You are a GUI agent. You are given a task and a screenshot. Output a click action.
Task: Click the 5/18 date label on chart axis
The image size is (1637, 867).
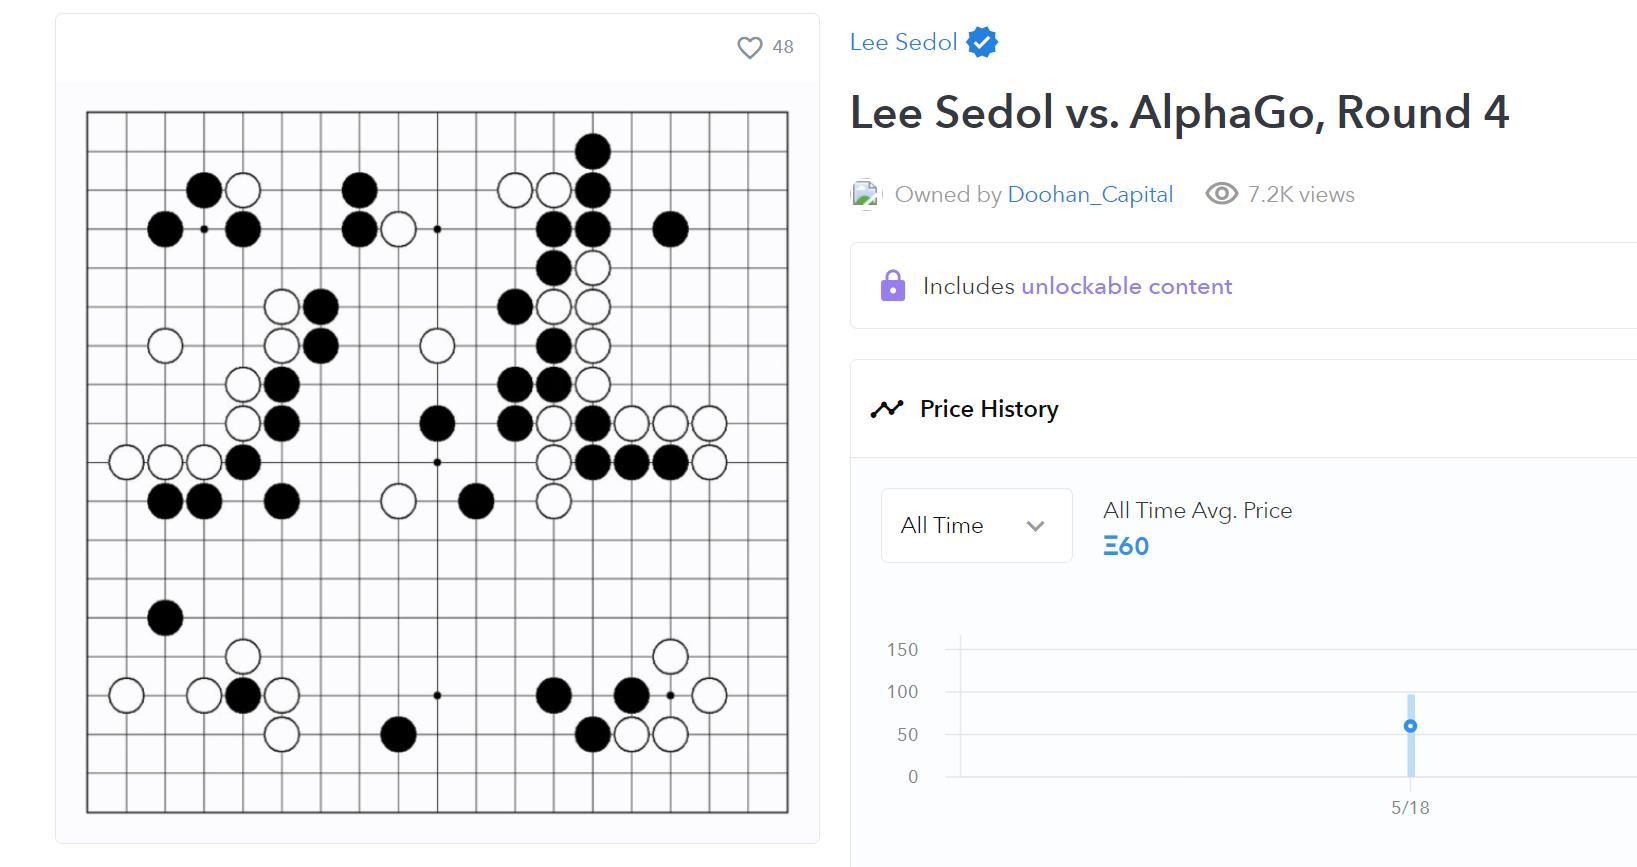1410,807
